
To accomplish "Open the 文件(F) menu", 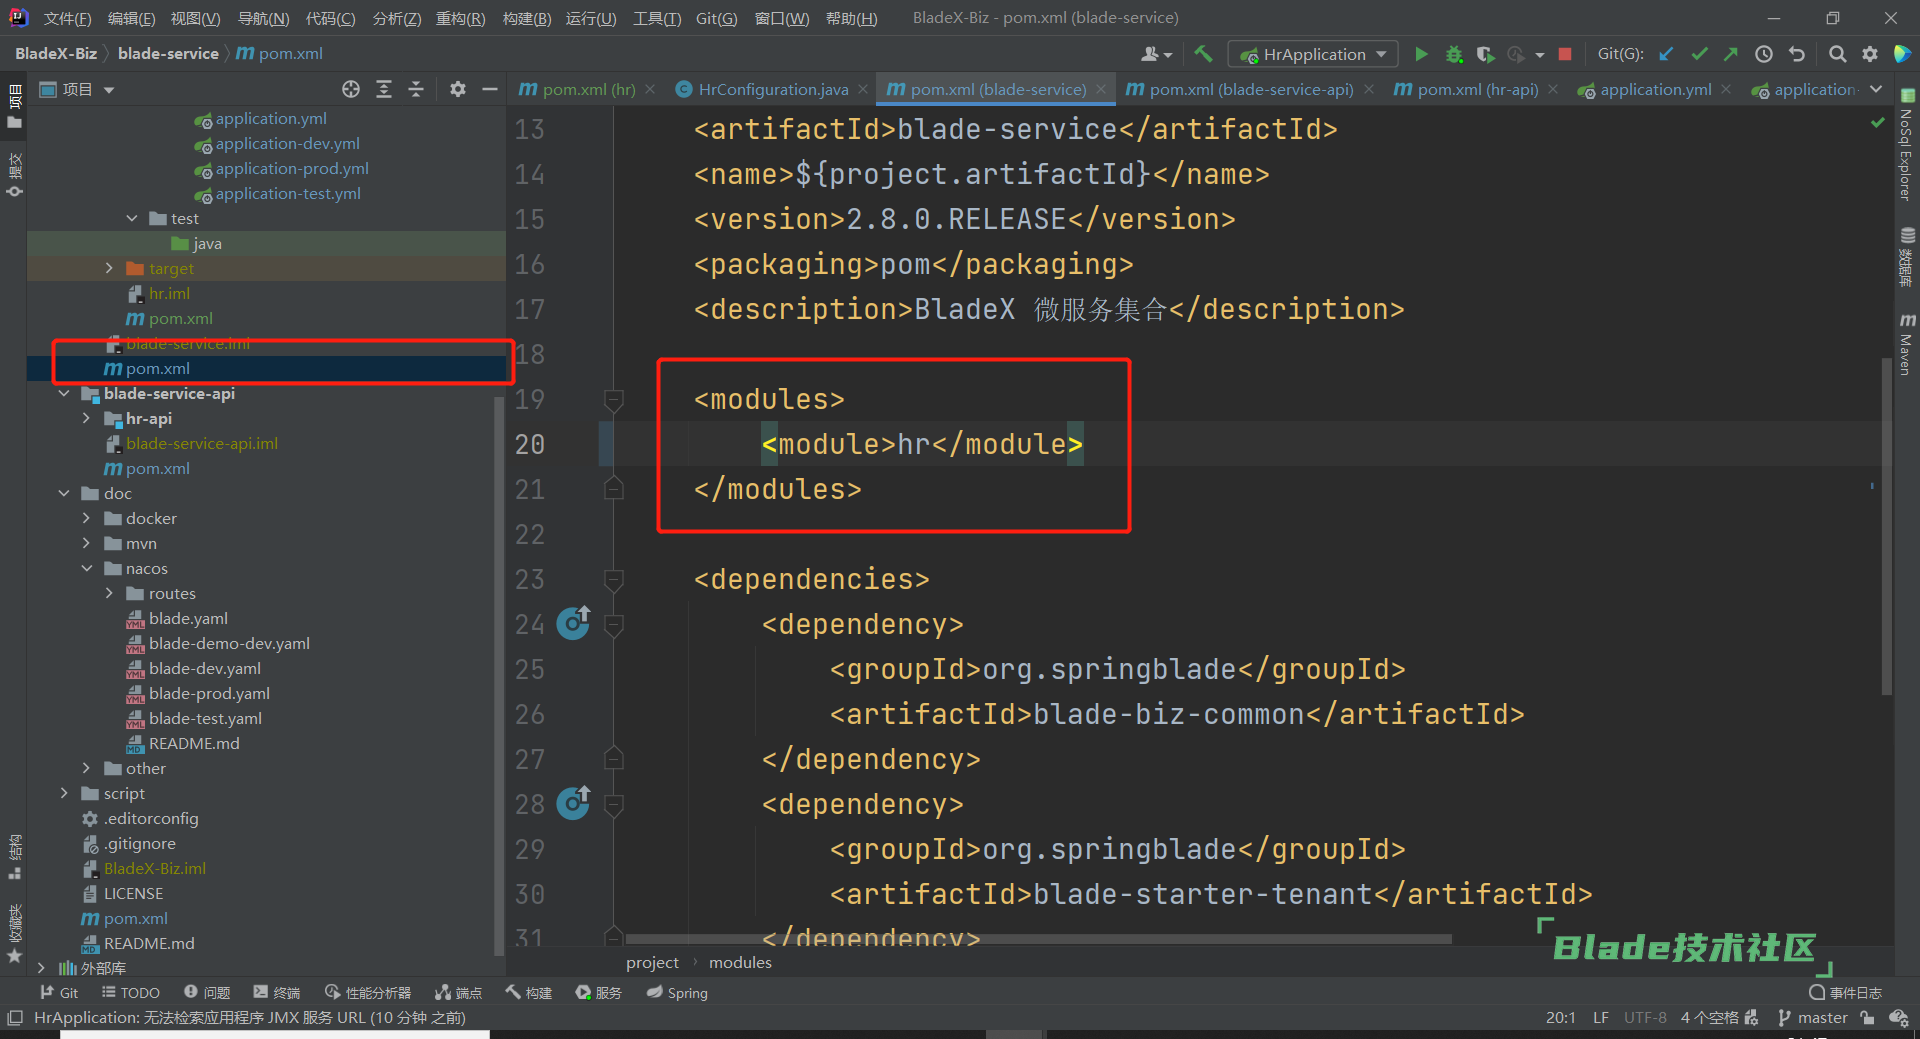I will pos(68,18).
